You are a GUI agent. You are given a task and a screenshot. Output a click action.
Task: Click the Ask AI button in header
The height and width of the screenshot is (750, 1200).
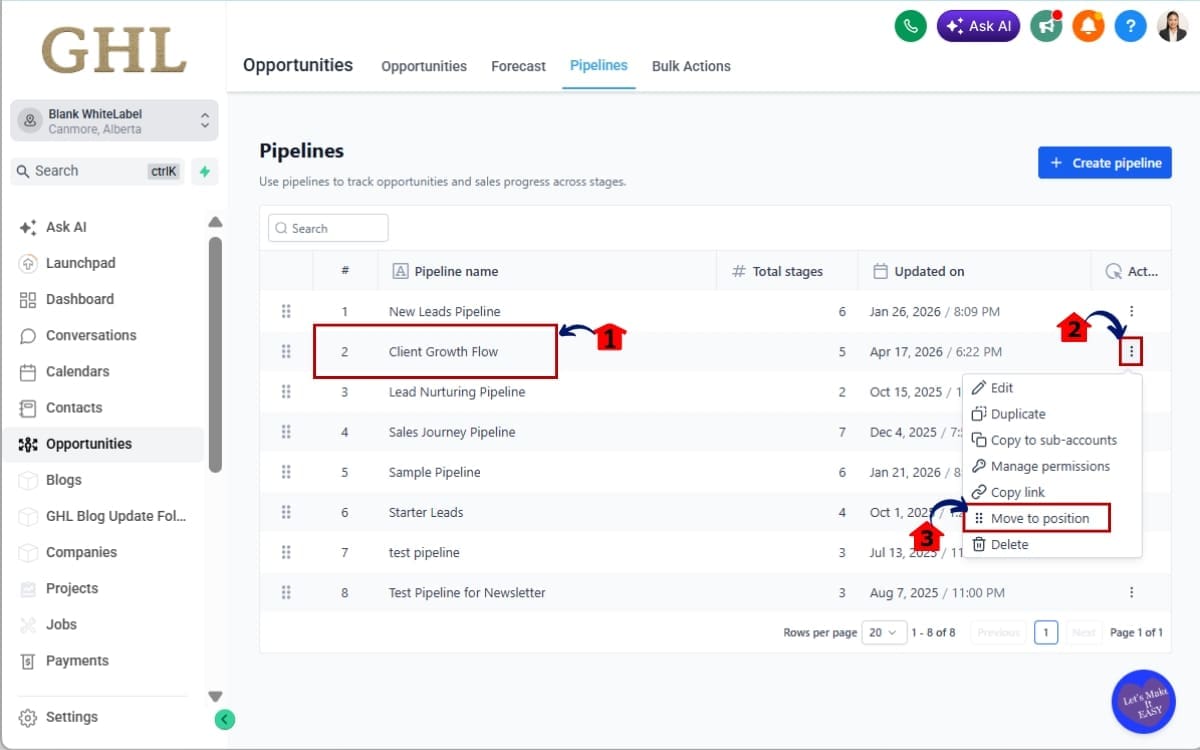point(978,26)
